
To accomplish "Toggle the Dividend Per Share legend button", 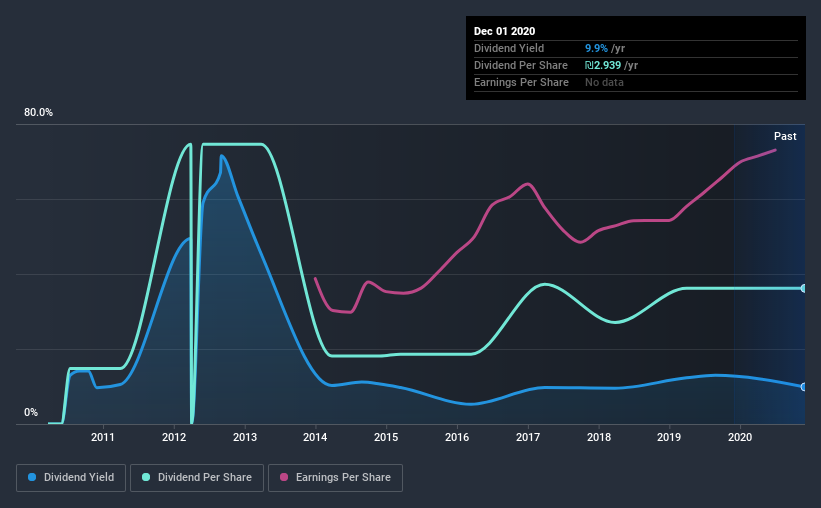I will 197,478.
